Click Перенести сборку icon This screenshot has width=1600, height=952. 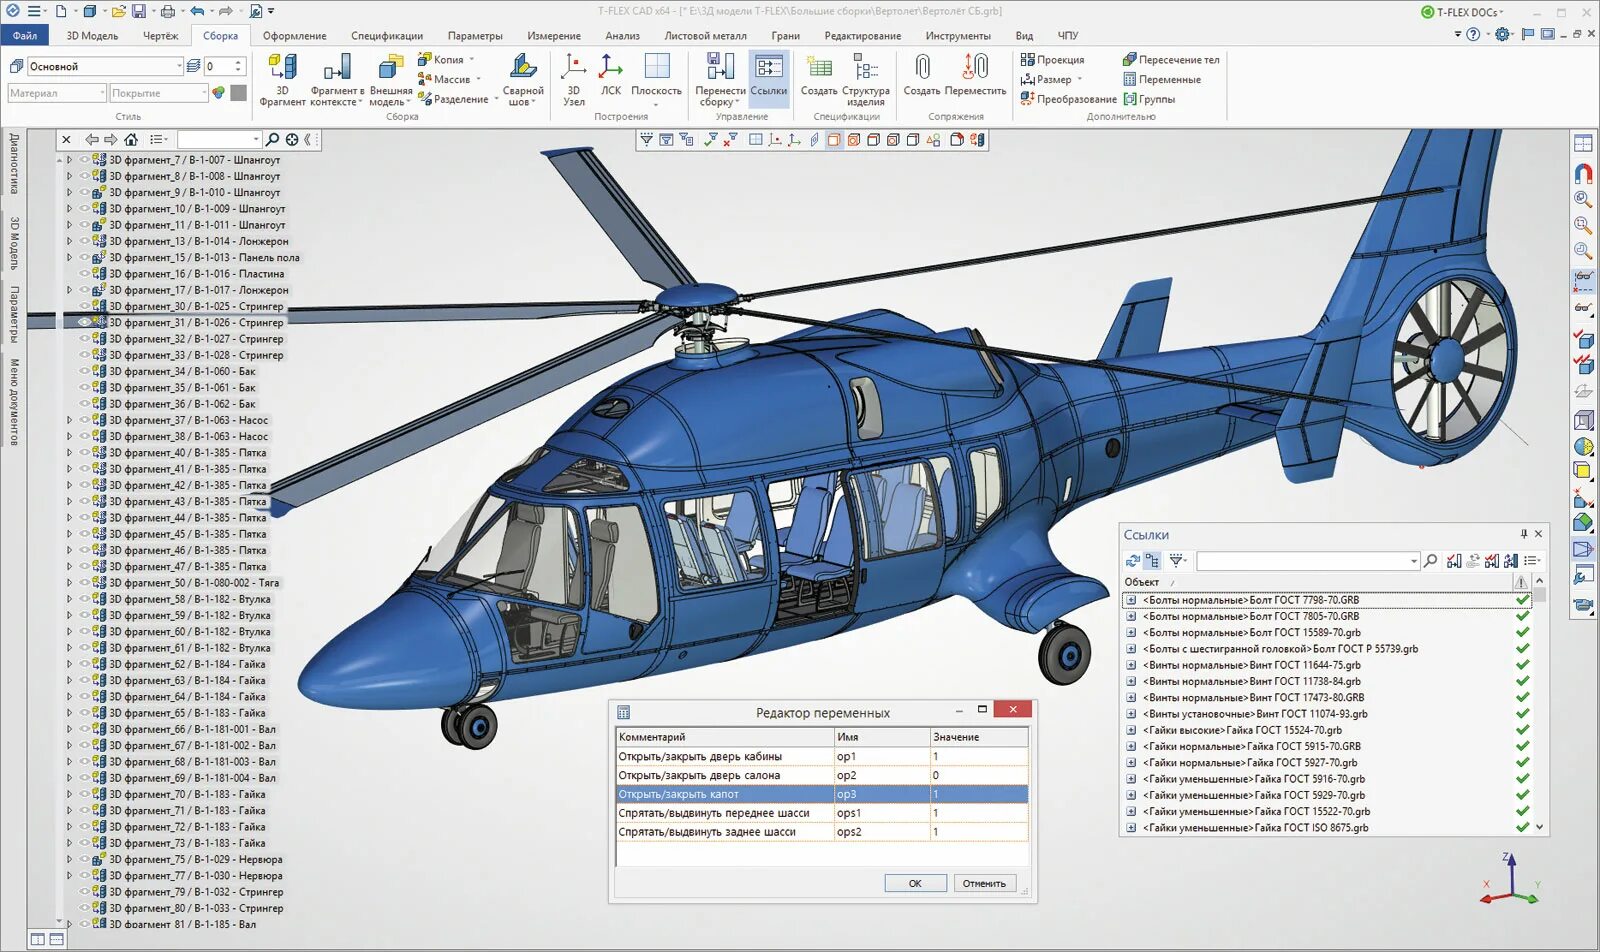720,79
